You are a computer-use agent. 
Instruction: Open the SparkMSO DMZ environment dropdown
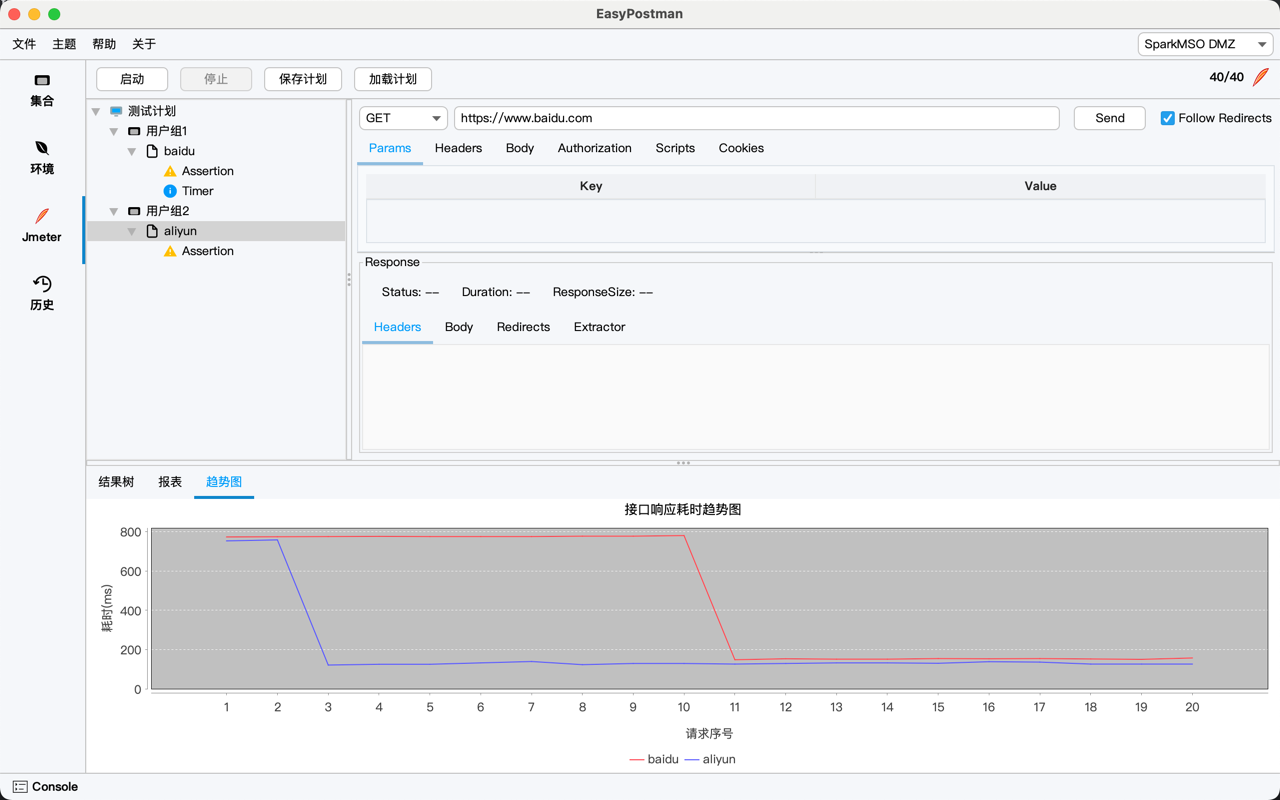(x=1204, y=44)
